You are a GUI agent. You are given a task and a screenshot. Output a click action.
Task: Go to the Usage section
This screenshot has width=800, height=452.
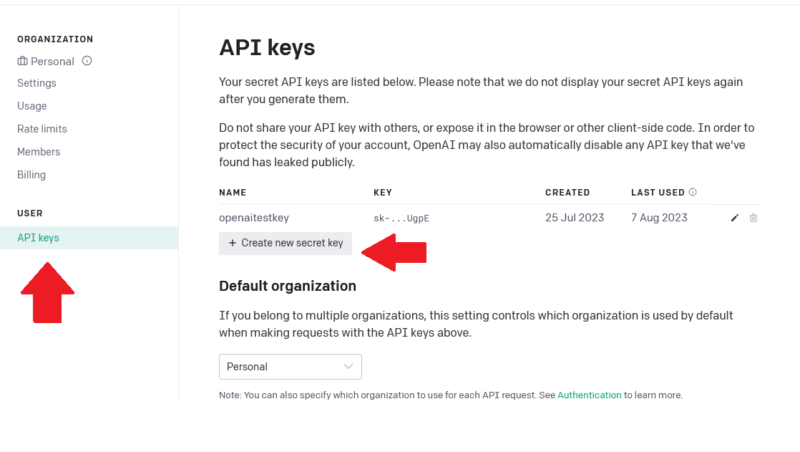[x=32, y=106]
